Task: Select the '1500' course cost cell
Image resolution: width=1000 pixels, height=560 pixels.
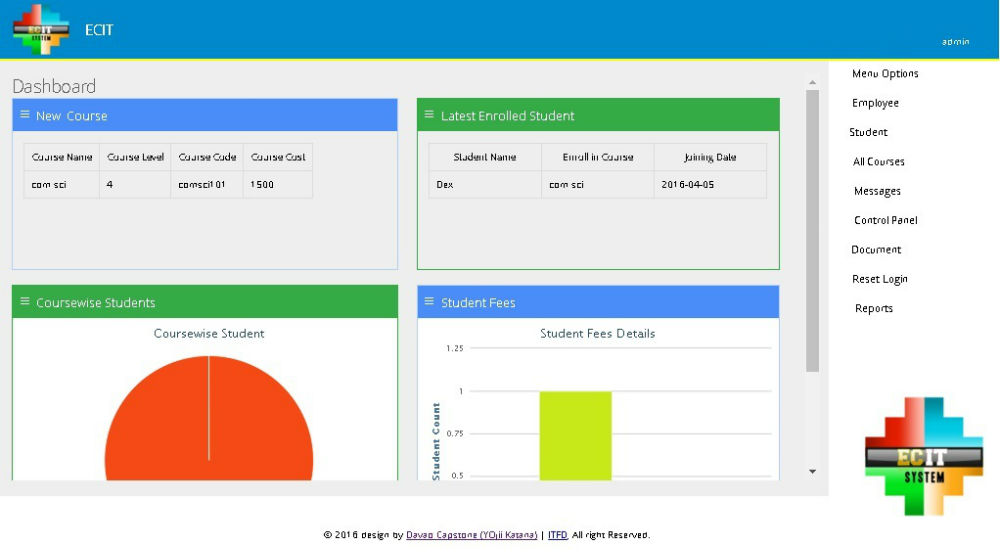Action: tap(277, 184)
